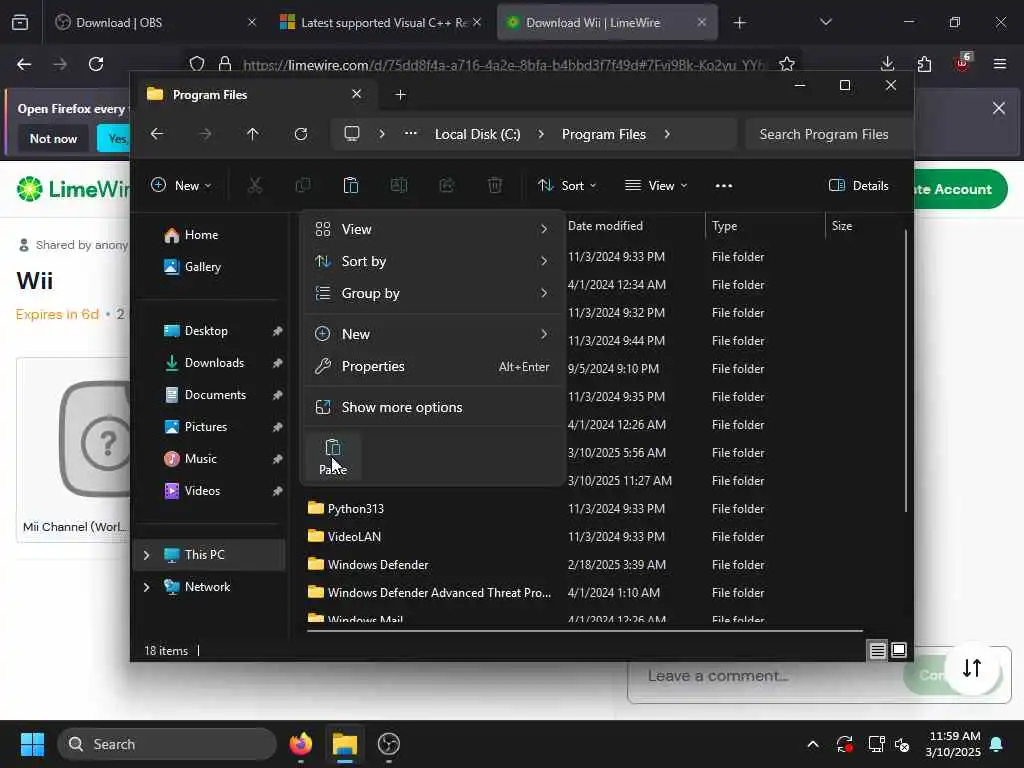
Task: Open the Sort dropdown in toolbar
Action: (567, 186)
